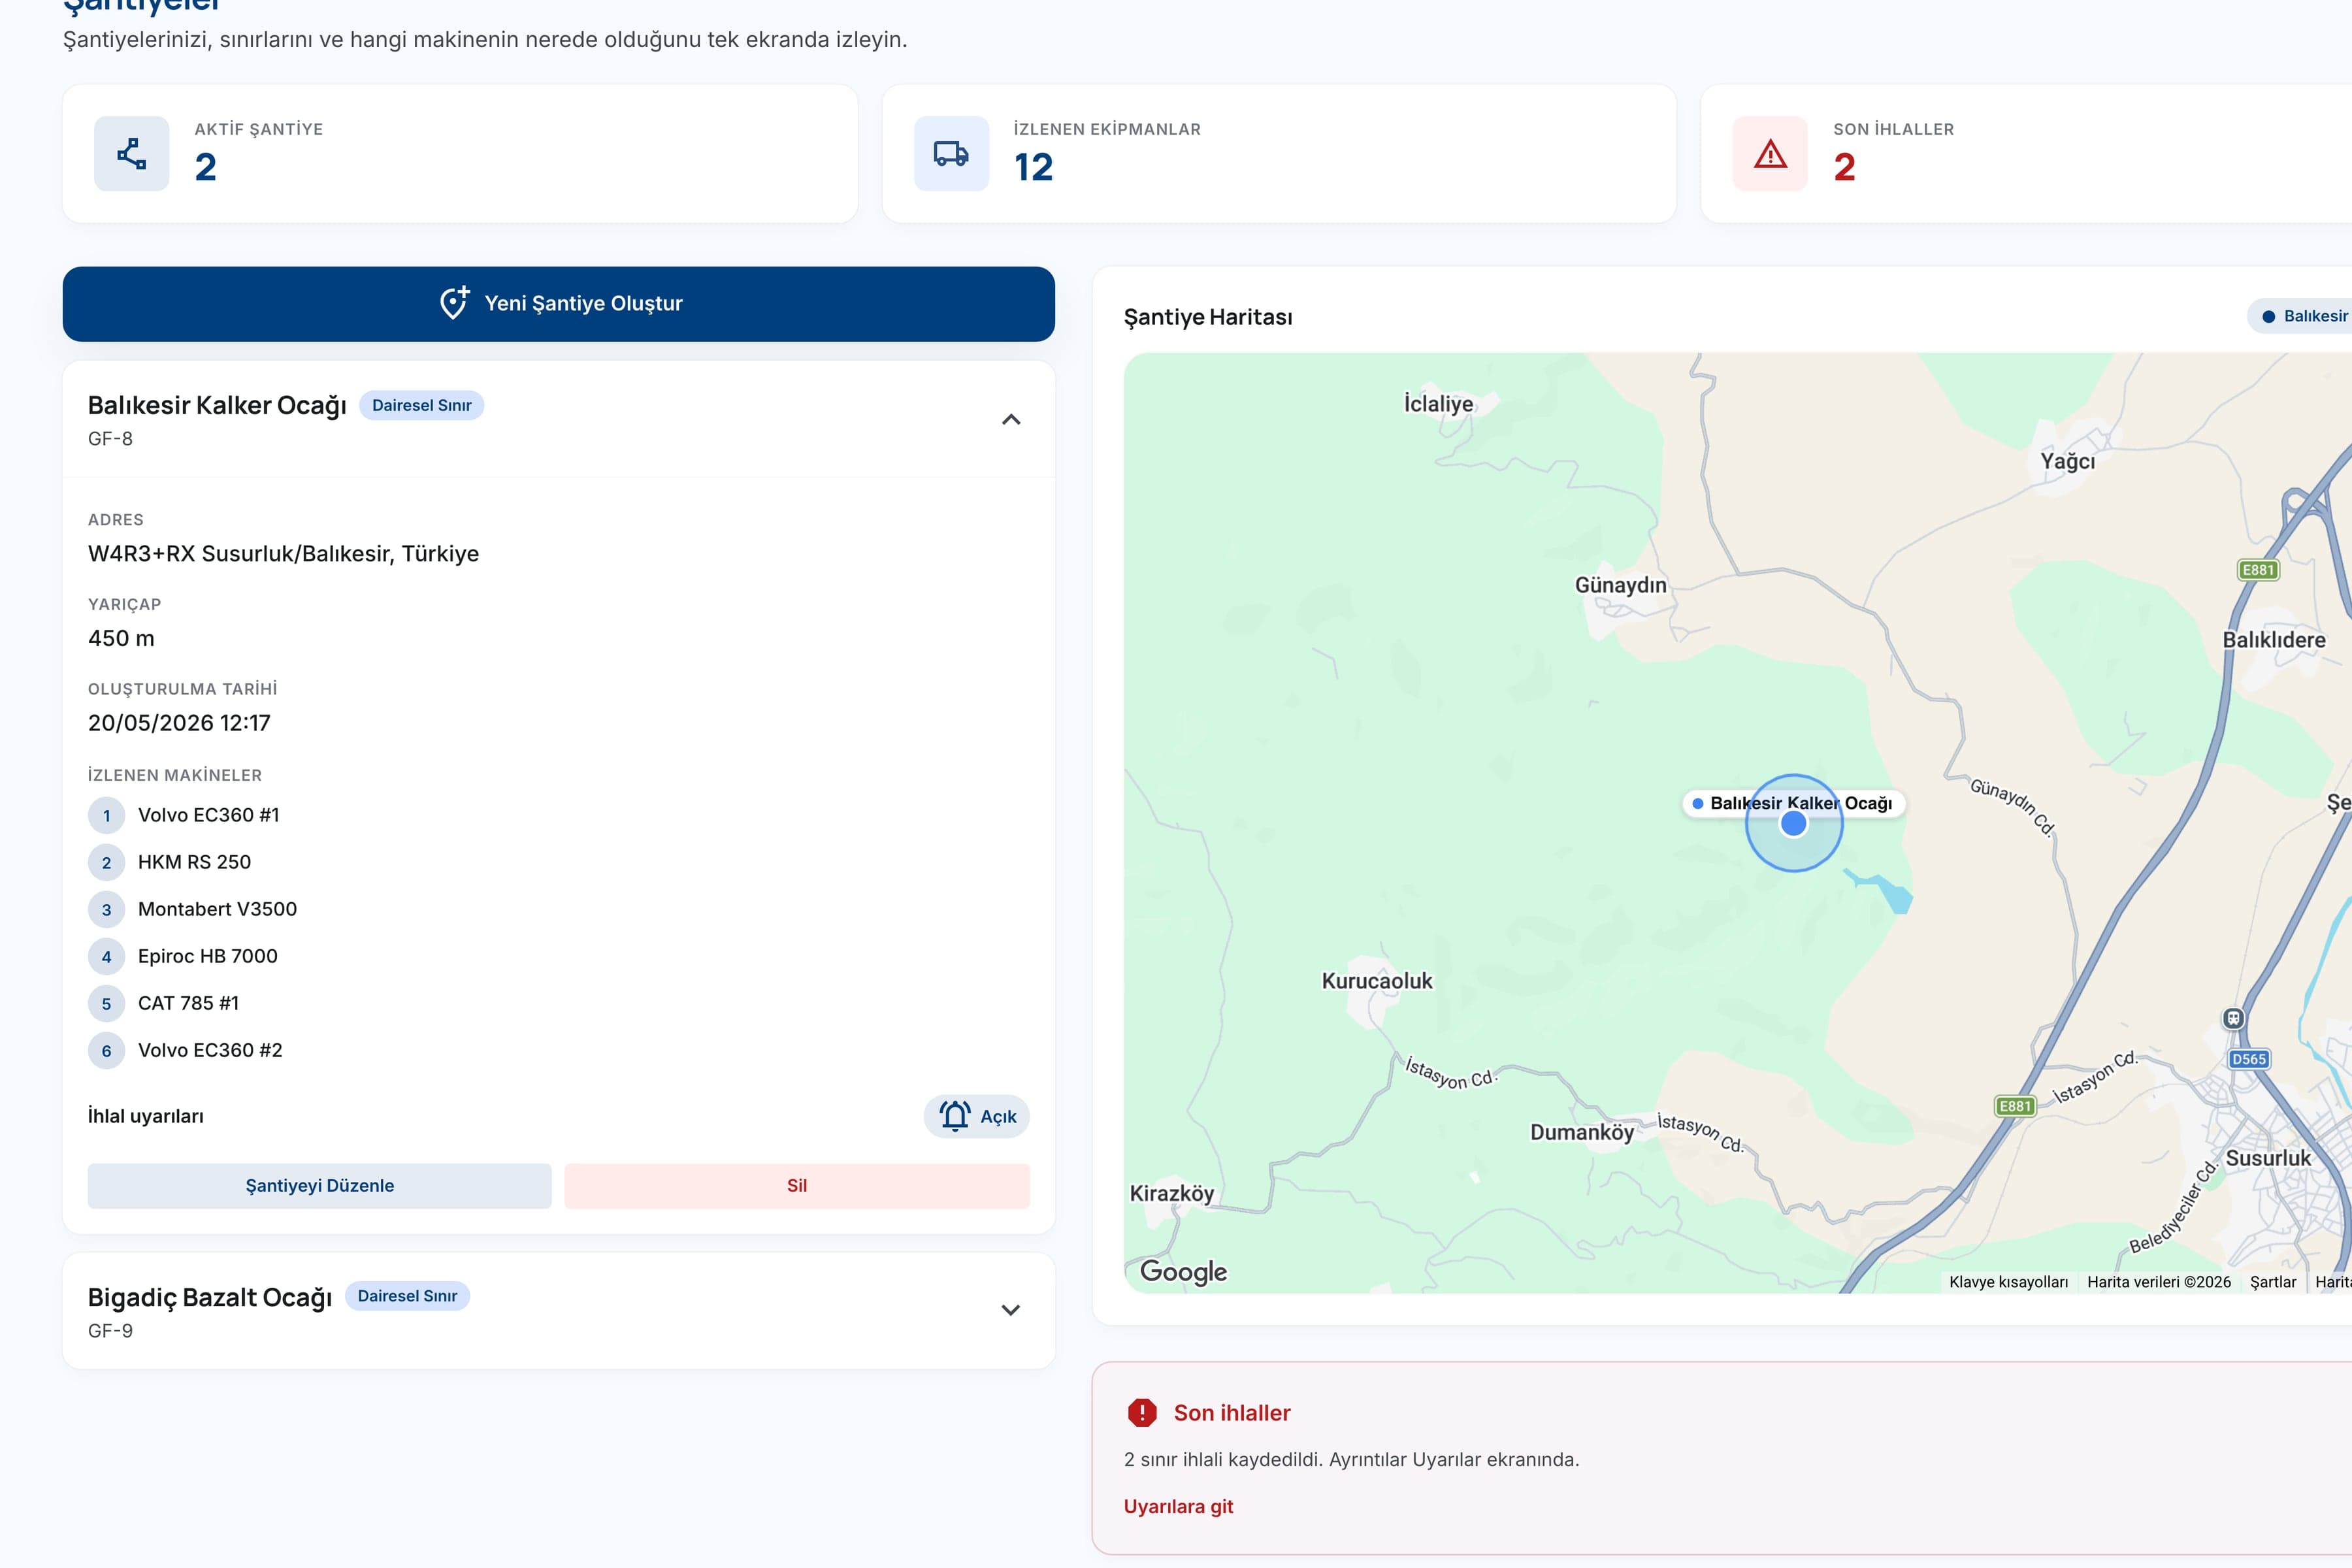Click the train station icon on map
Screen dimensions: 2352x1568
[2233, 1019]
